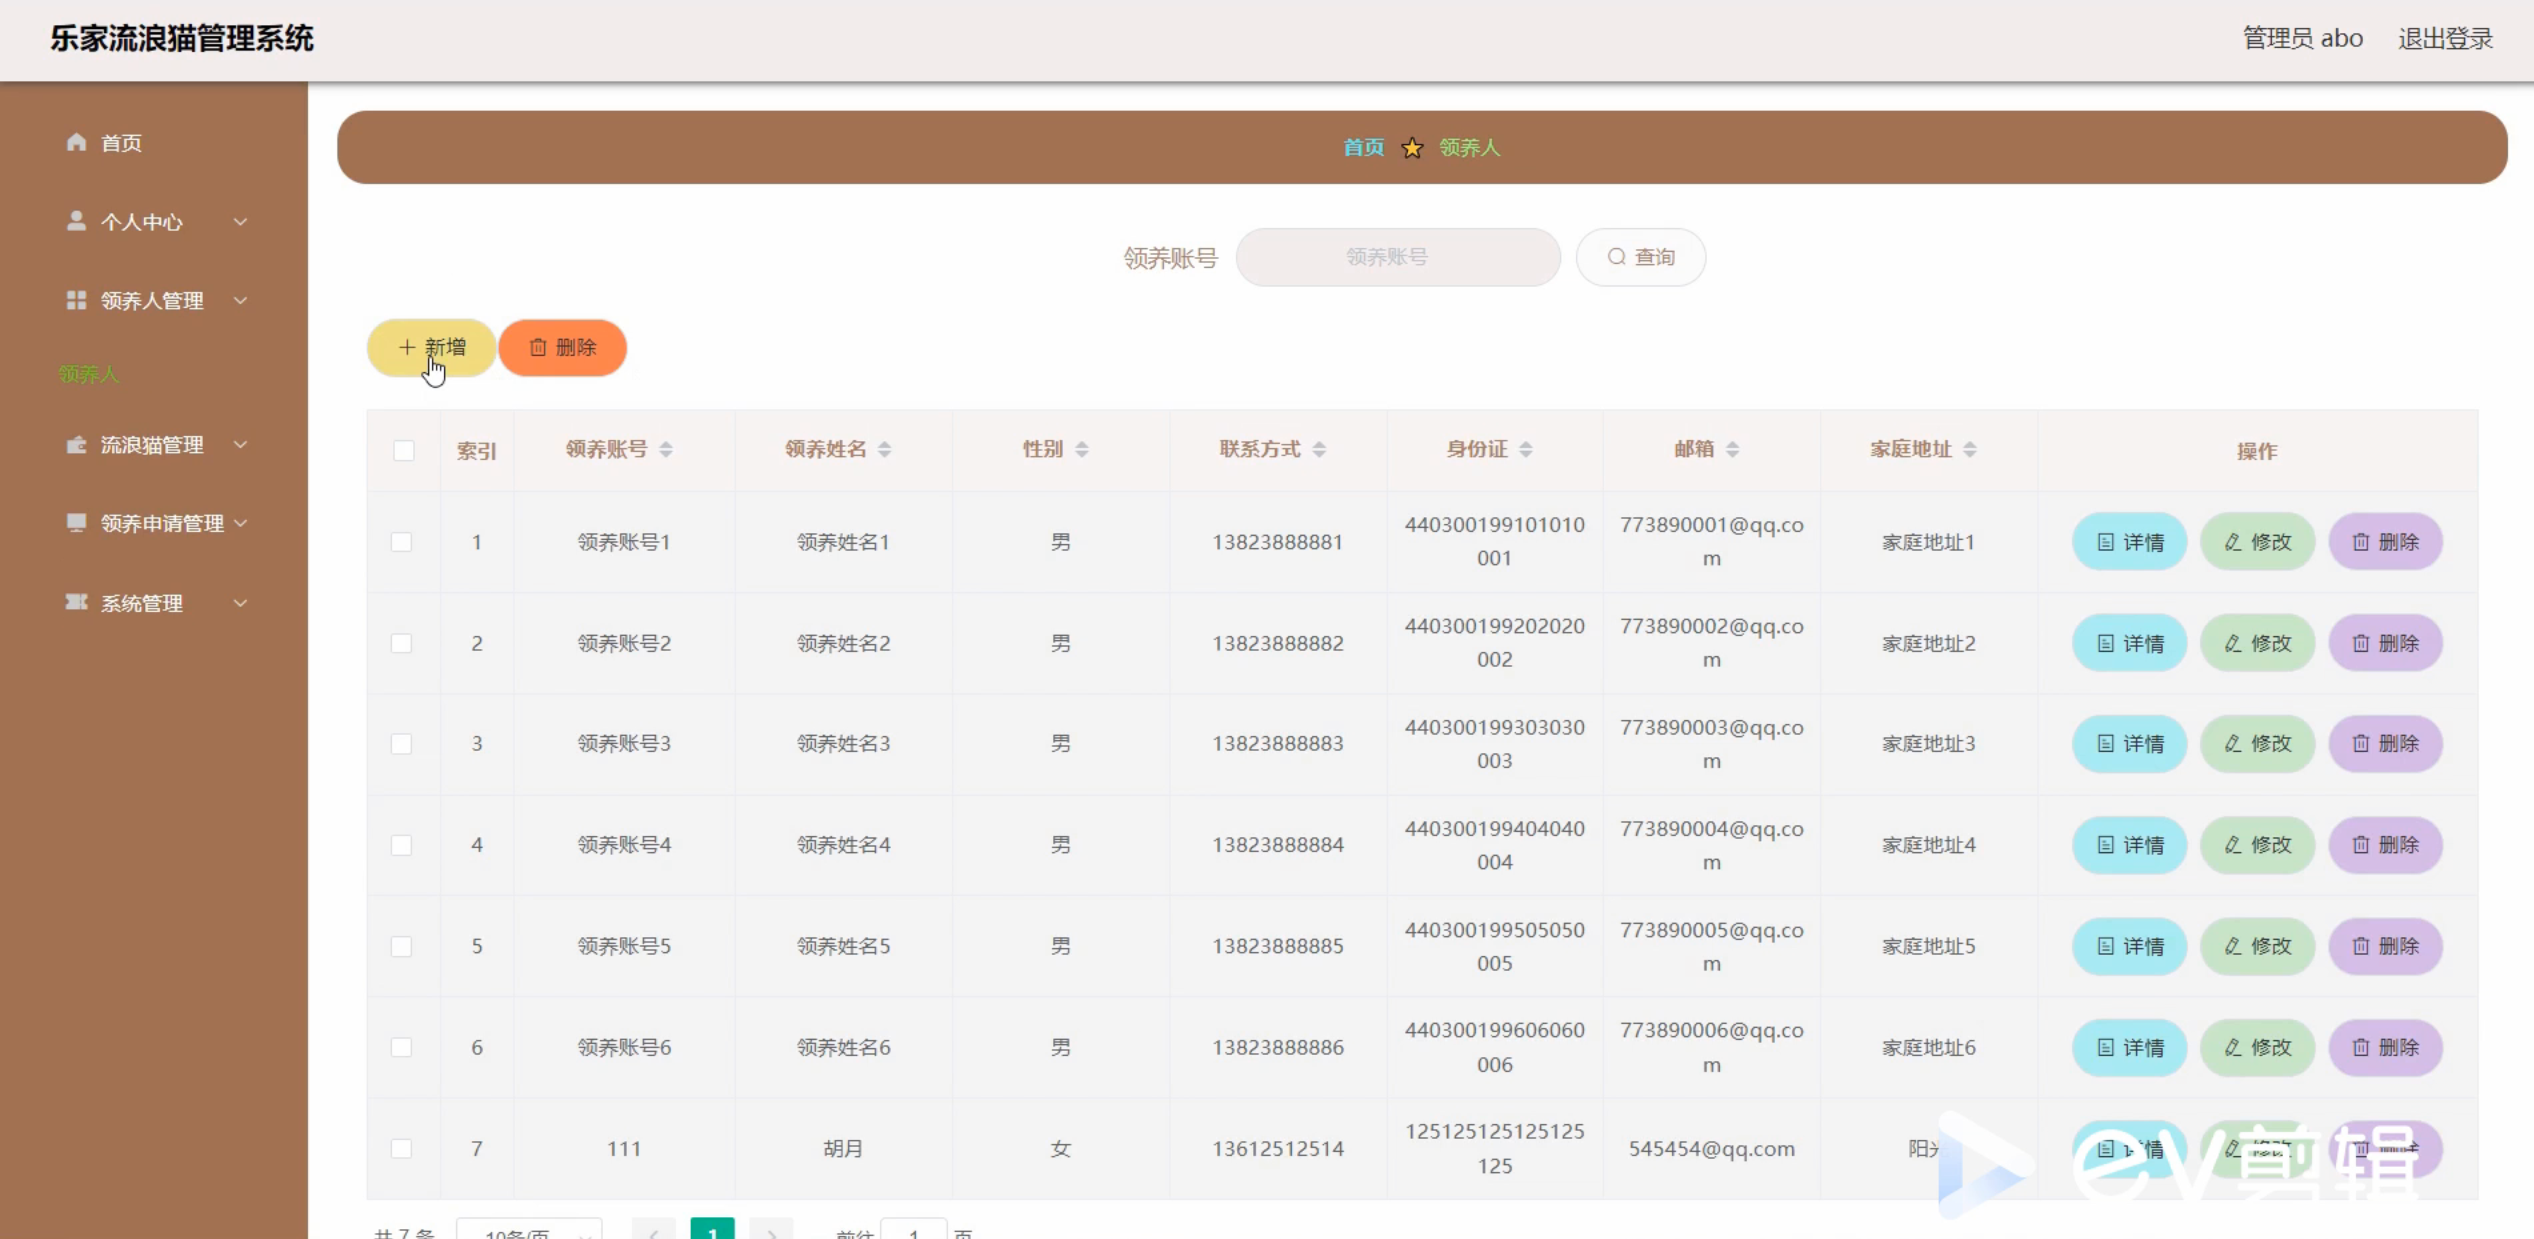2534x1239 pixels.
Task: Click 修改 for 领养账号1 row
Action: point(2257,542)
